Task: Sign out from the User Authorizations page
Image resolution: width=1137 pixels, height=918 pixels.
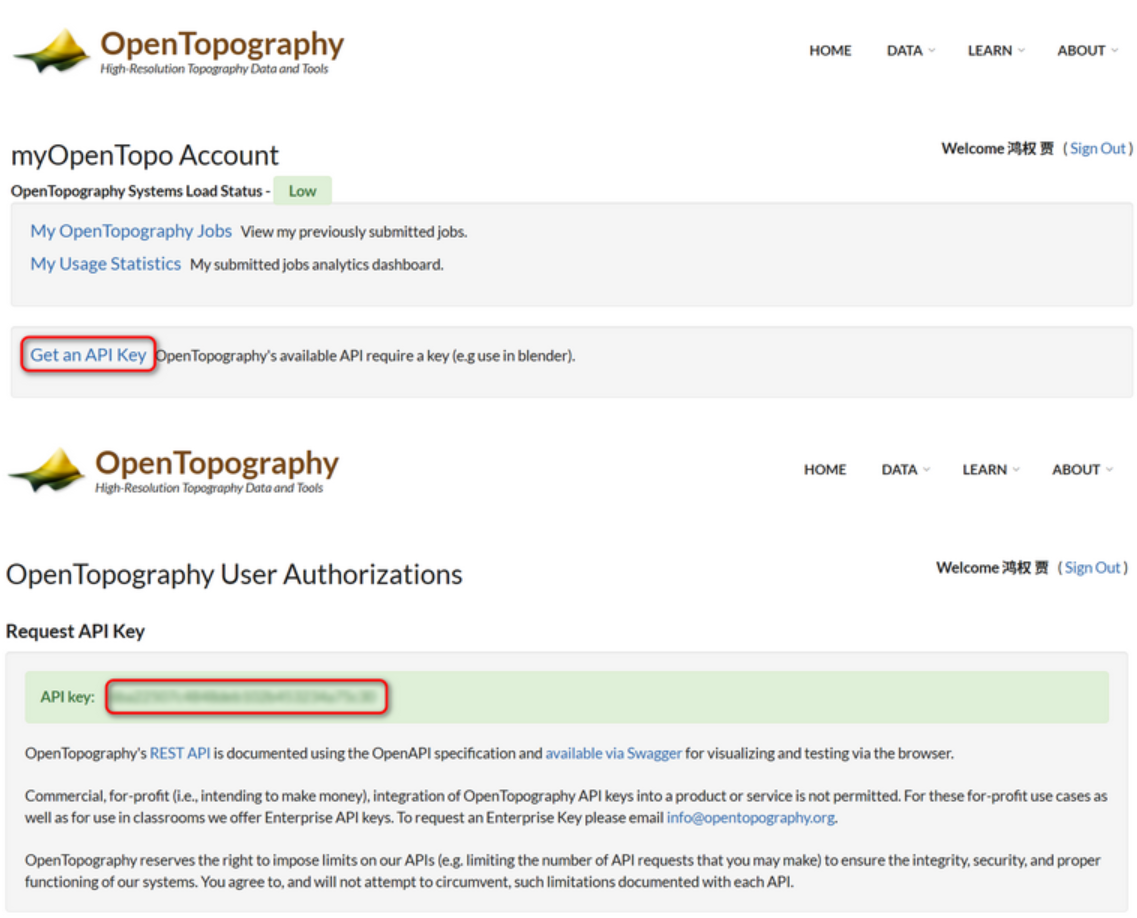Action: (1092, 568)
